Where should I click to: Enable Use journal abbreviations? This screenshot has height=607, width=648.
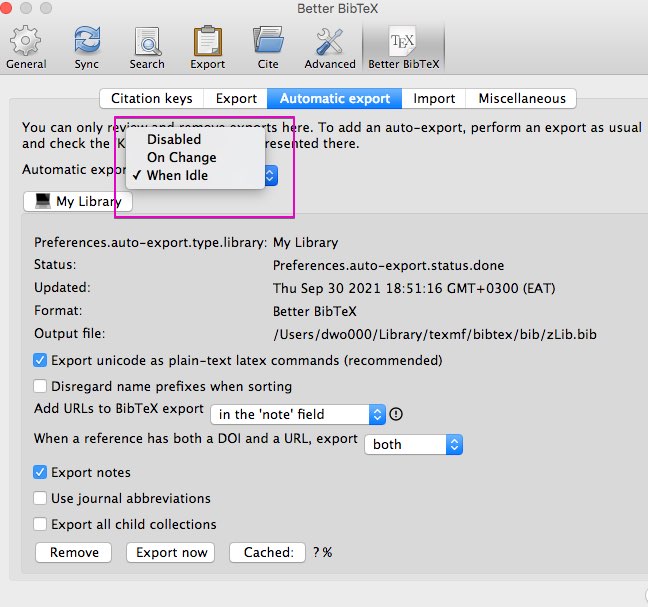pyautogui.click(x=40, y=498)
